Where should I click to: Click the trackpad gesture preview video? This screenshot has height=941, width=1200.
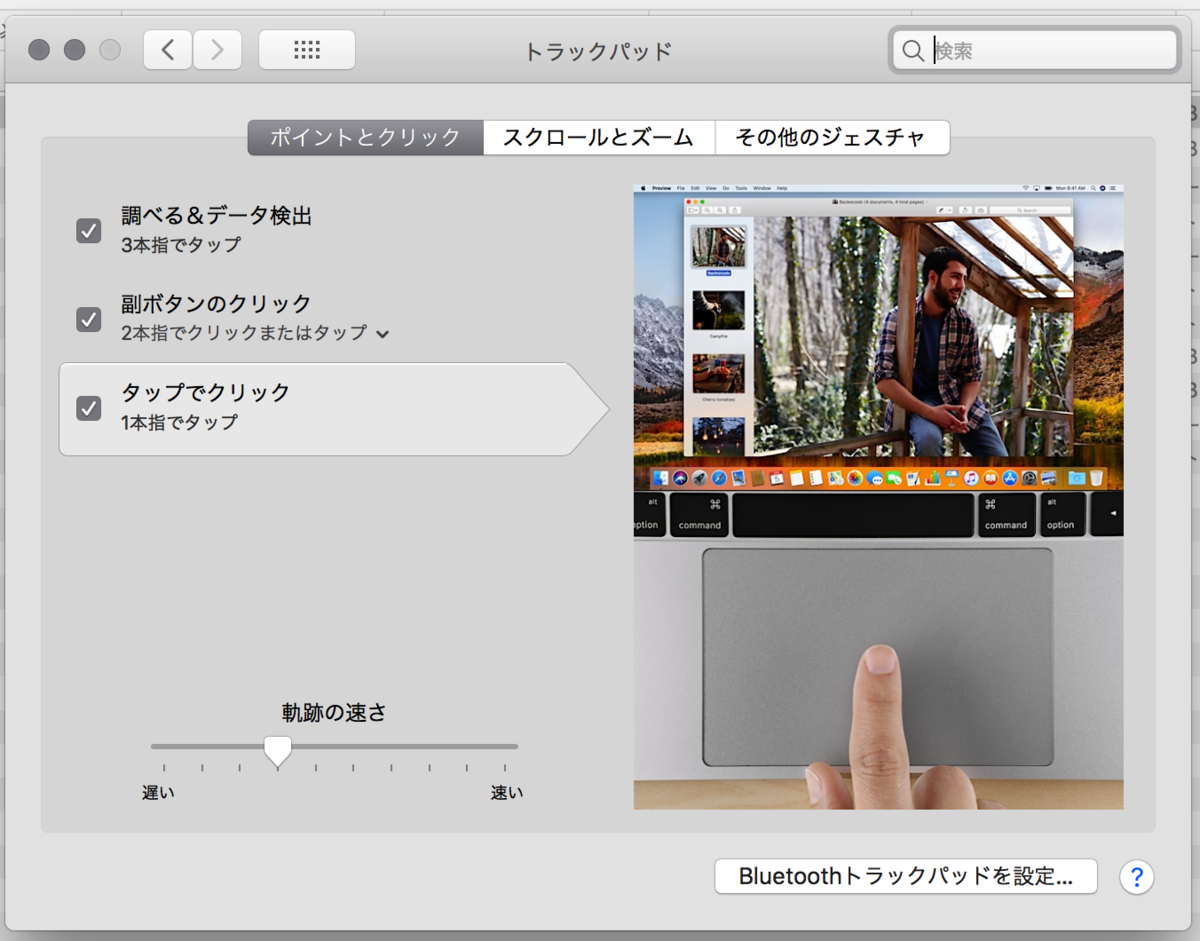click(x=878, y=496)
